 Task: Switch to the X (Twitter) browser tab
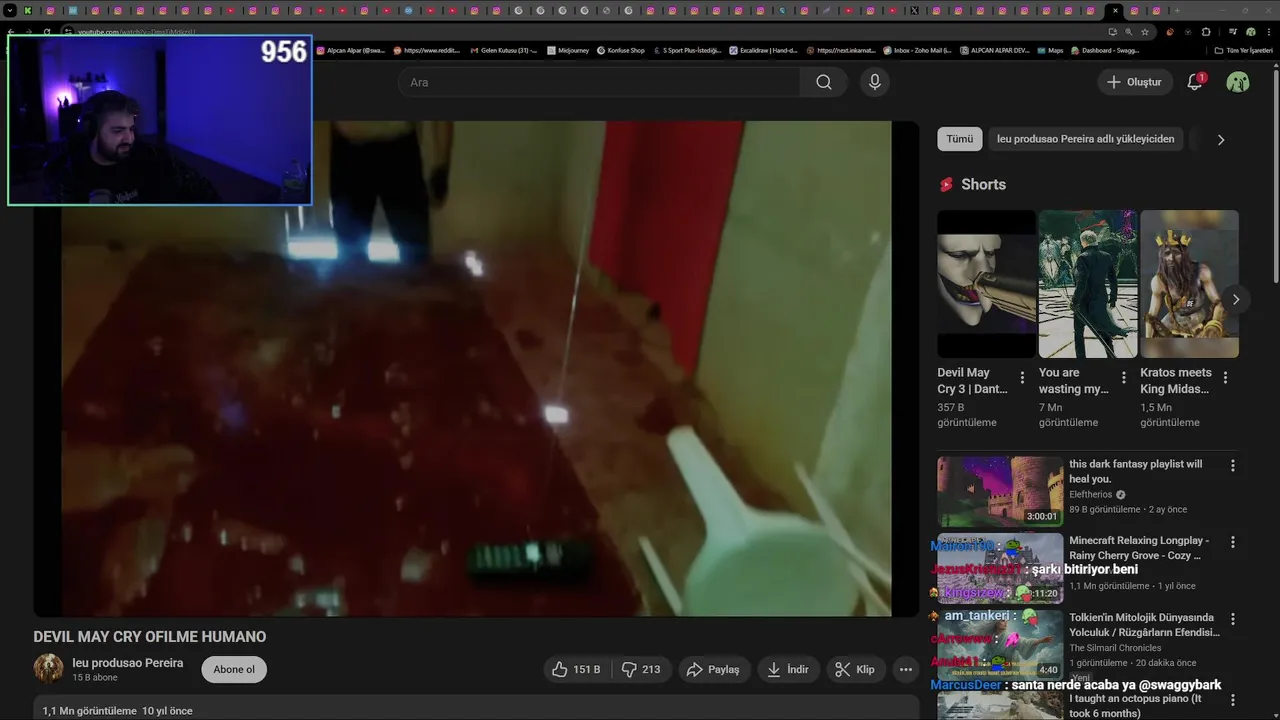(914, 10)
